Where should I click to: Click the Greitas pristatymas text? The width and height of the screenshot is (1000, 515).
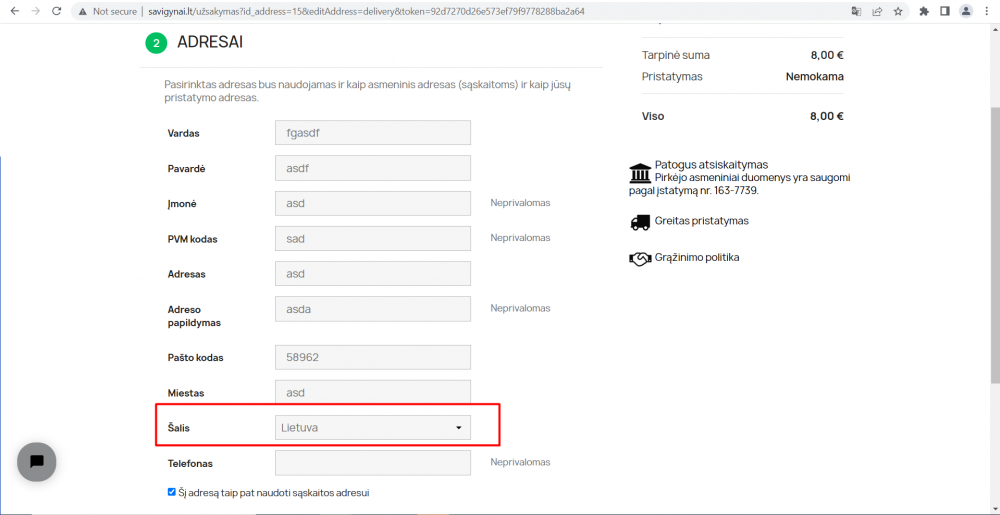coord(702,221)
